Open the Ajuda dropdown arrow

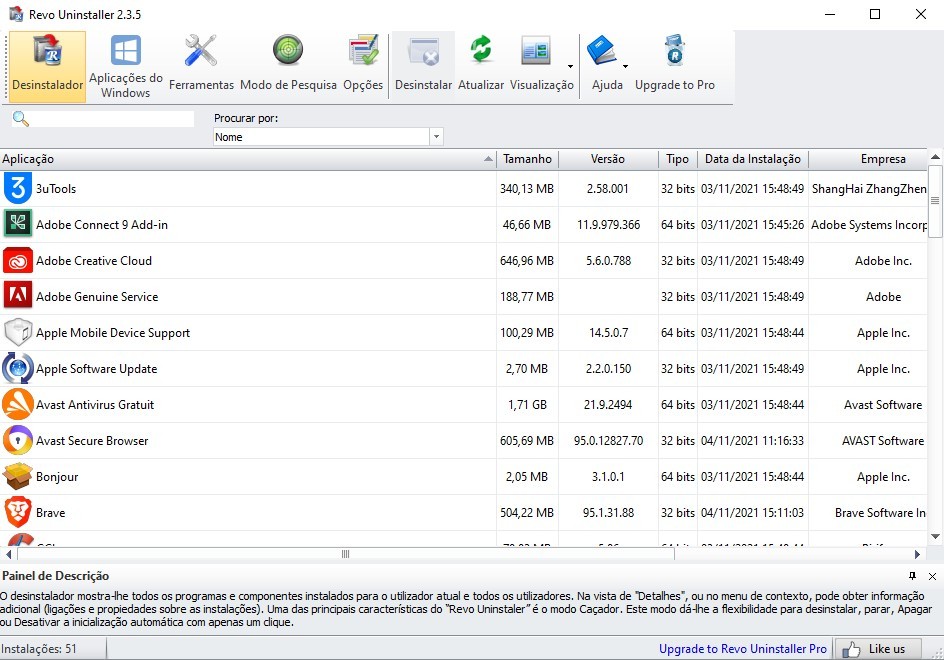(x=625, y=67)
